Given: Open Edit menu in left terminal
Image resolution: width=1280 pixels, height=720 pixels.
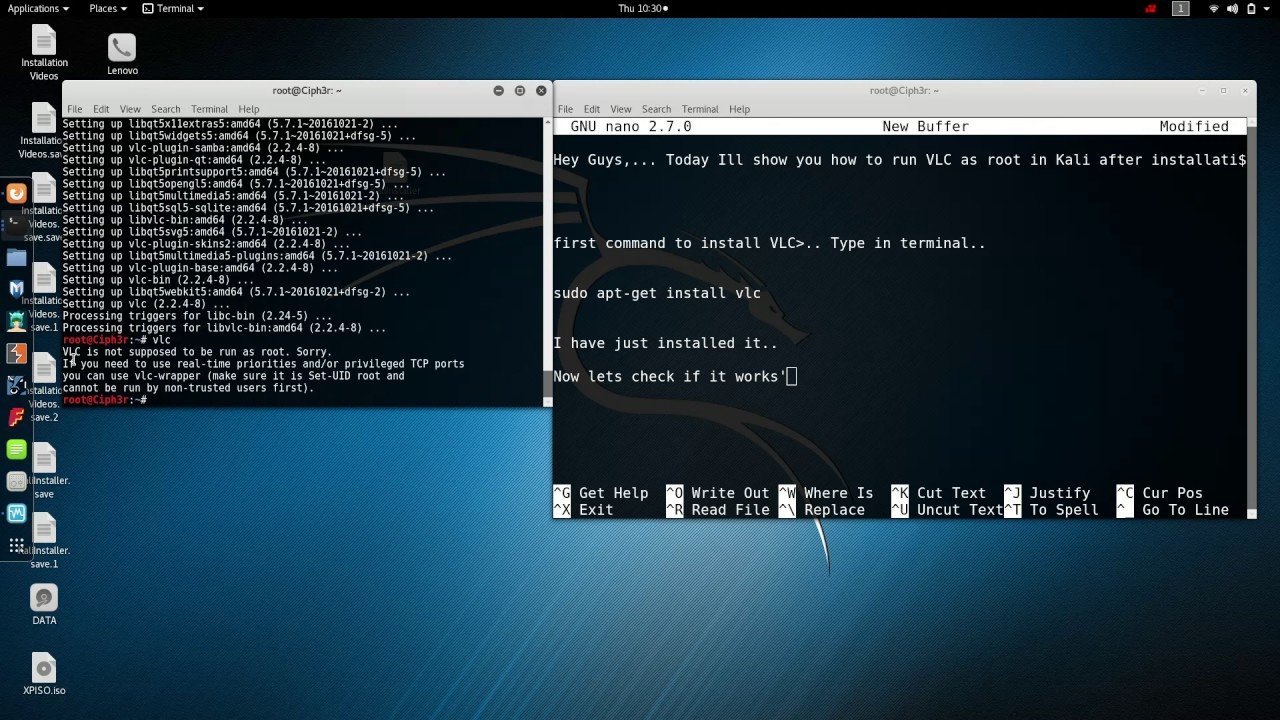Looking at the screenshot, I should click(x=101, y=109).
